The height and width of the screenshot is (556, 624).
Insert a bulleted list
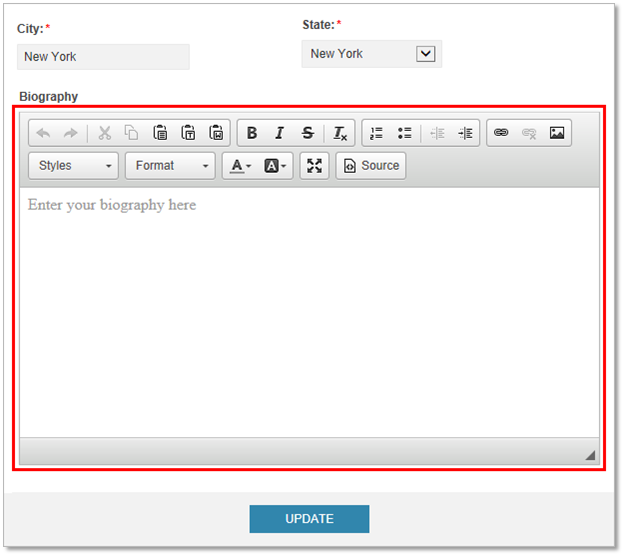[404, 133]
